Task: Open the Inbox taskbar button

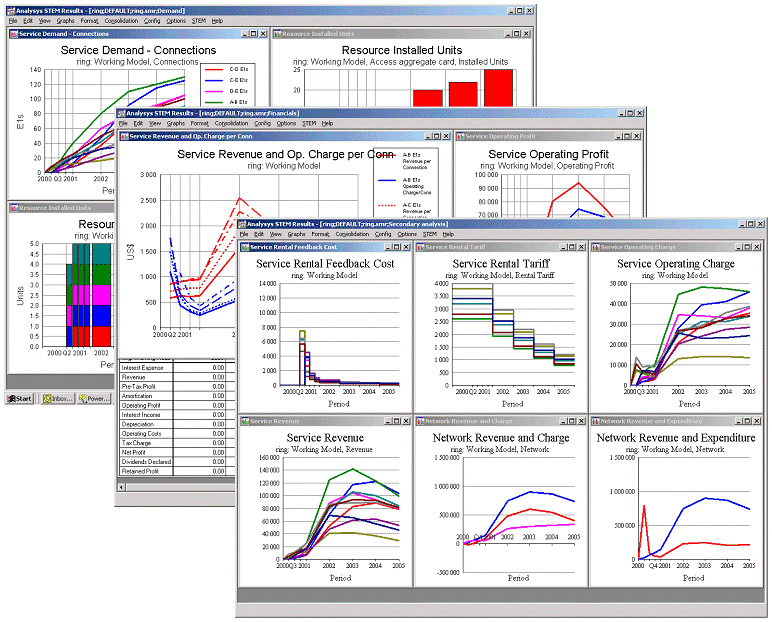Action: 56,398
